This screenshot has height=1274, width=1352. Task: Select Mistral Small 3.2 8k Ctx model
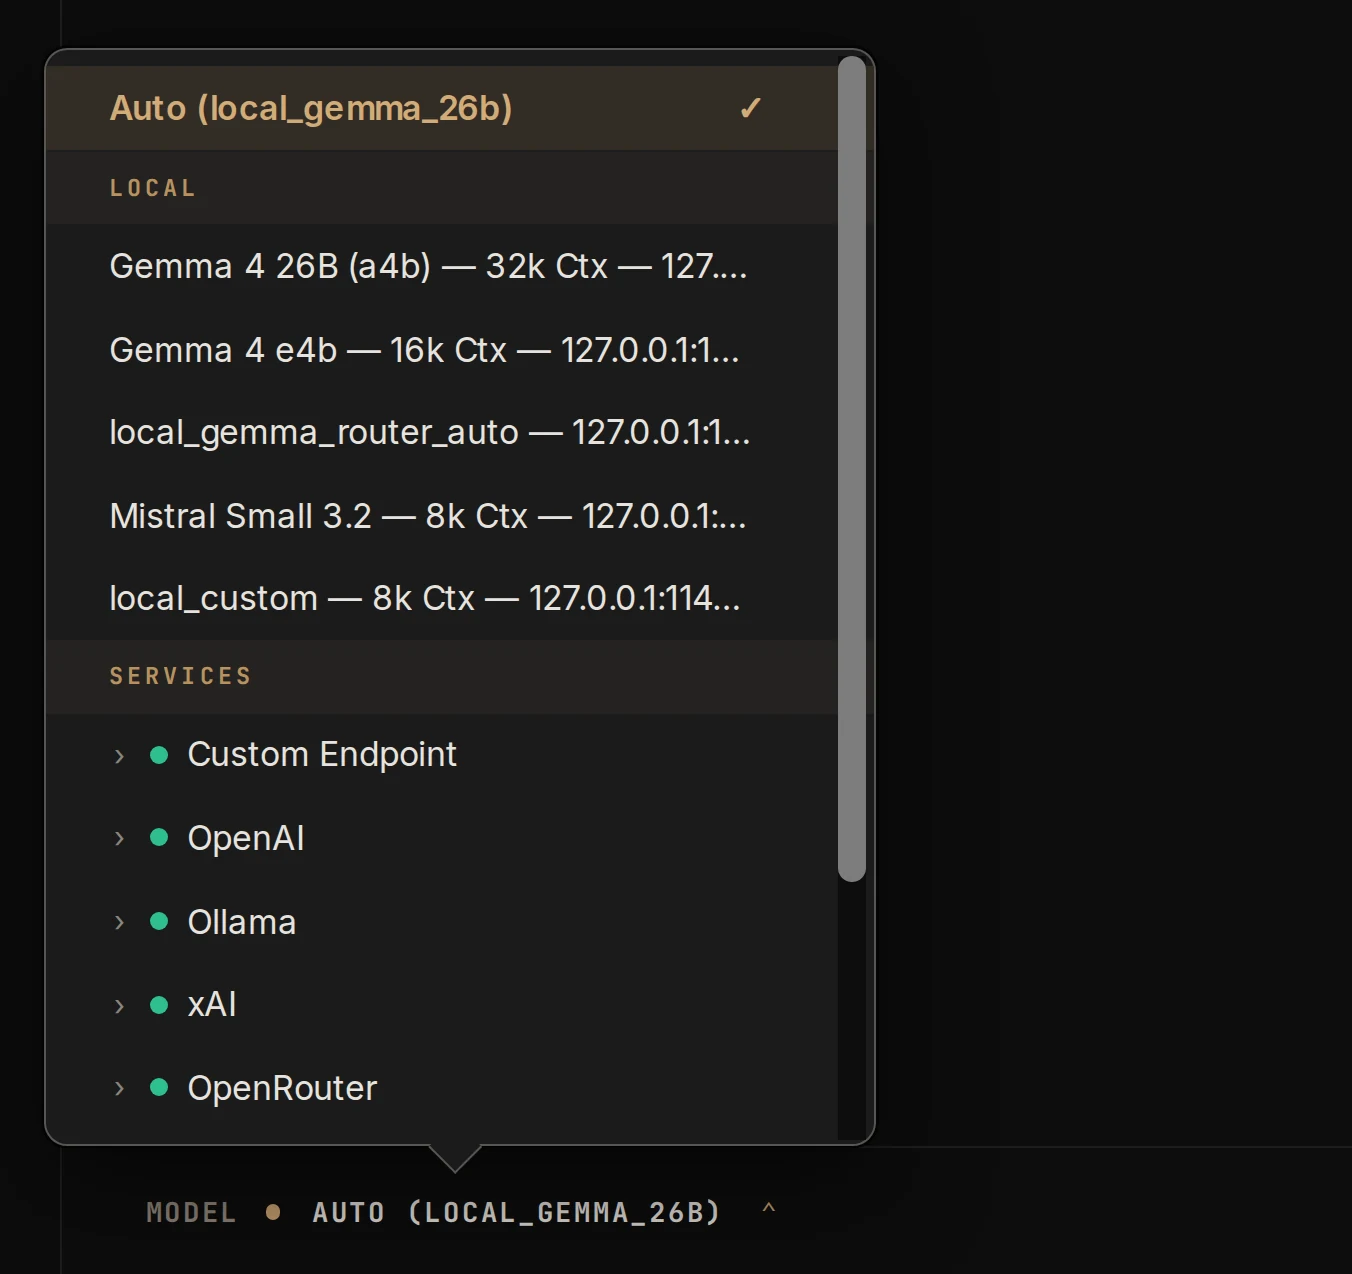click(441, 516)
